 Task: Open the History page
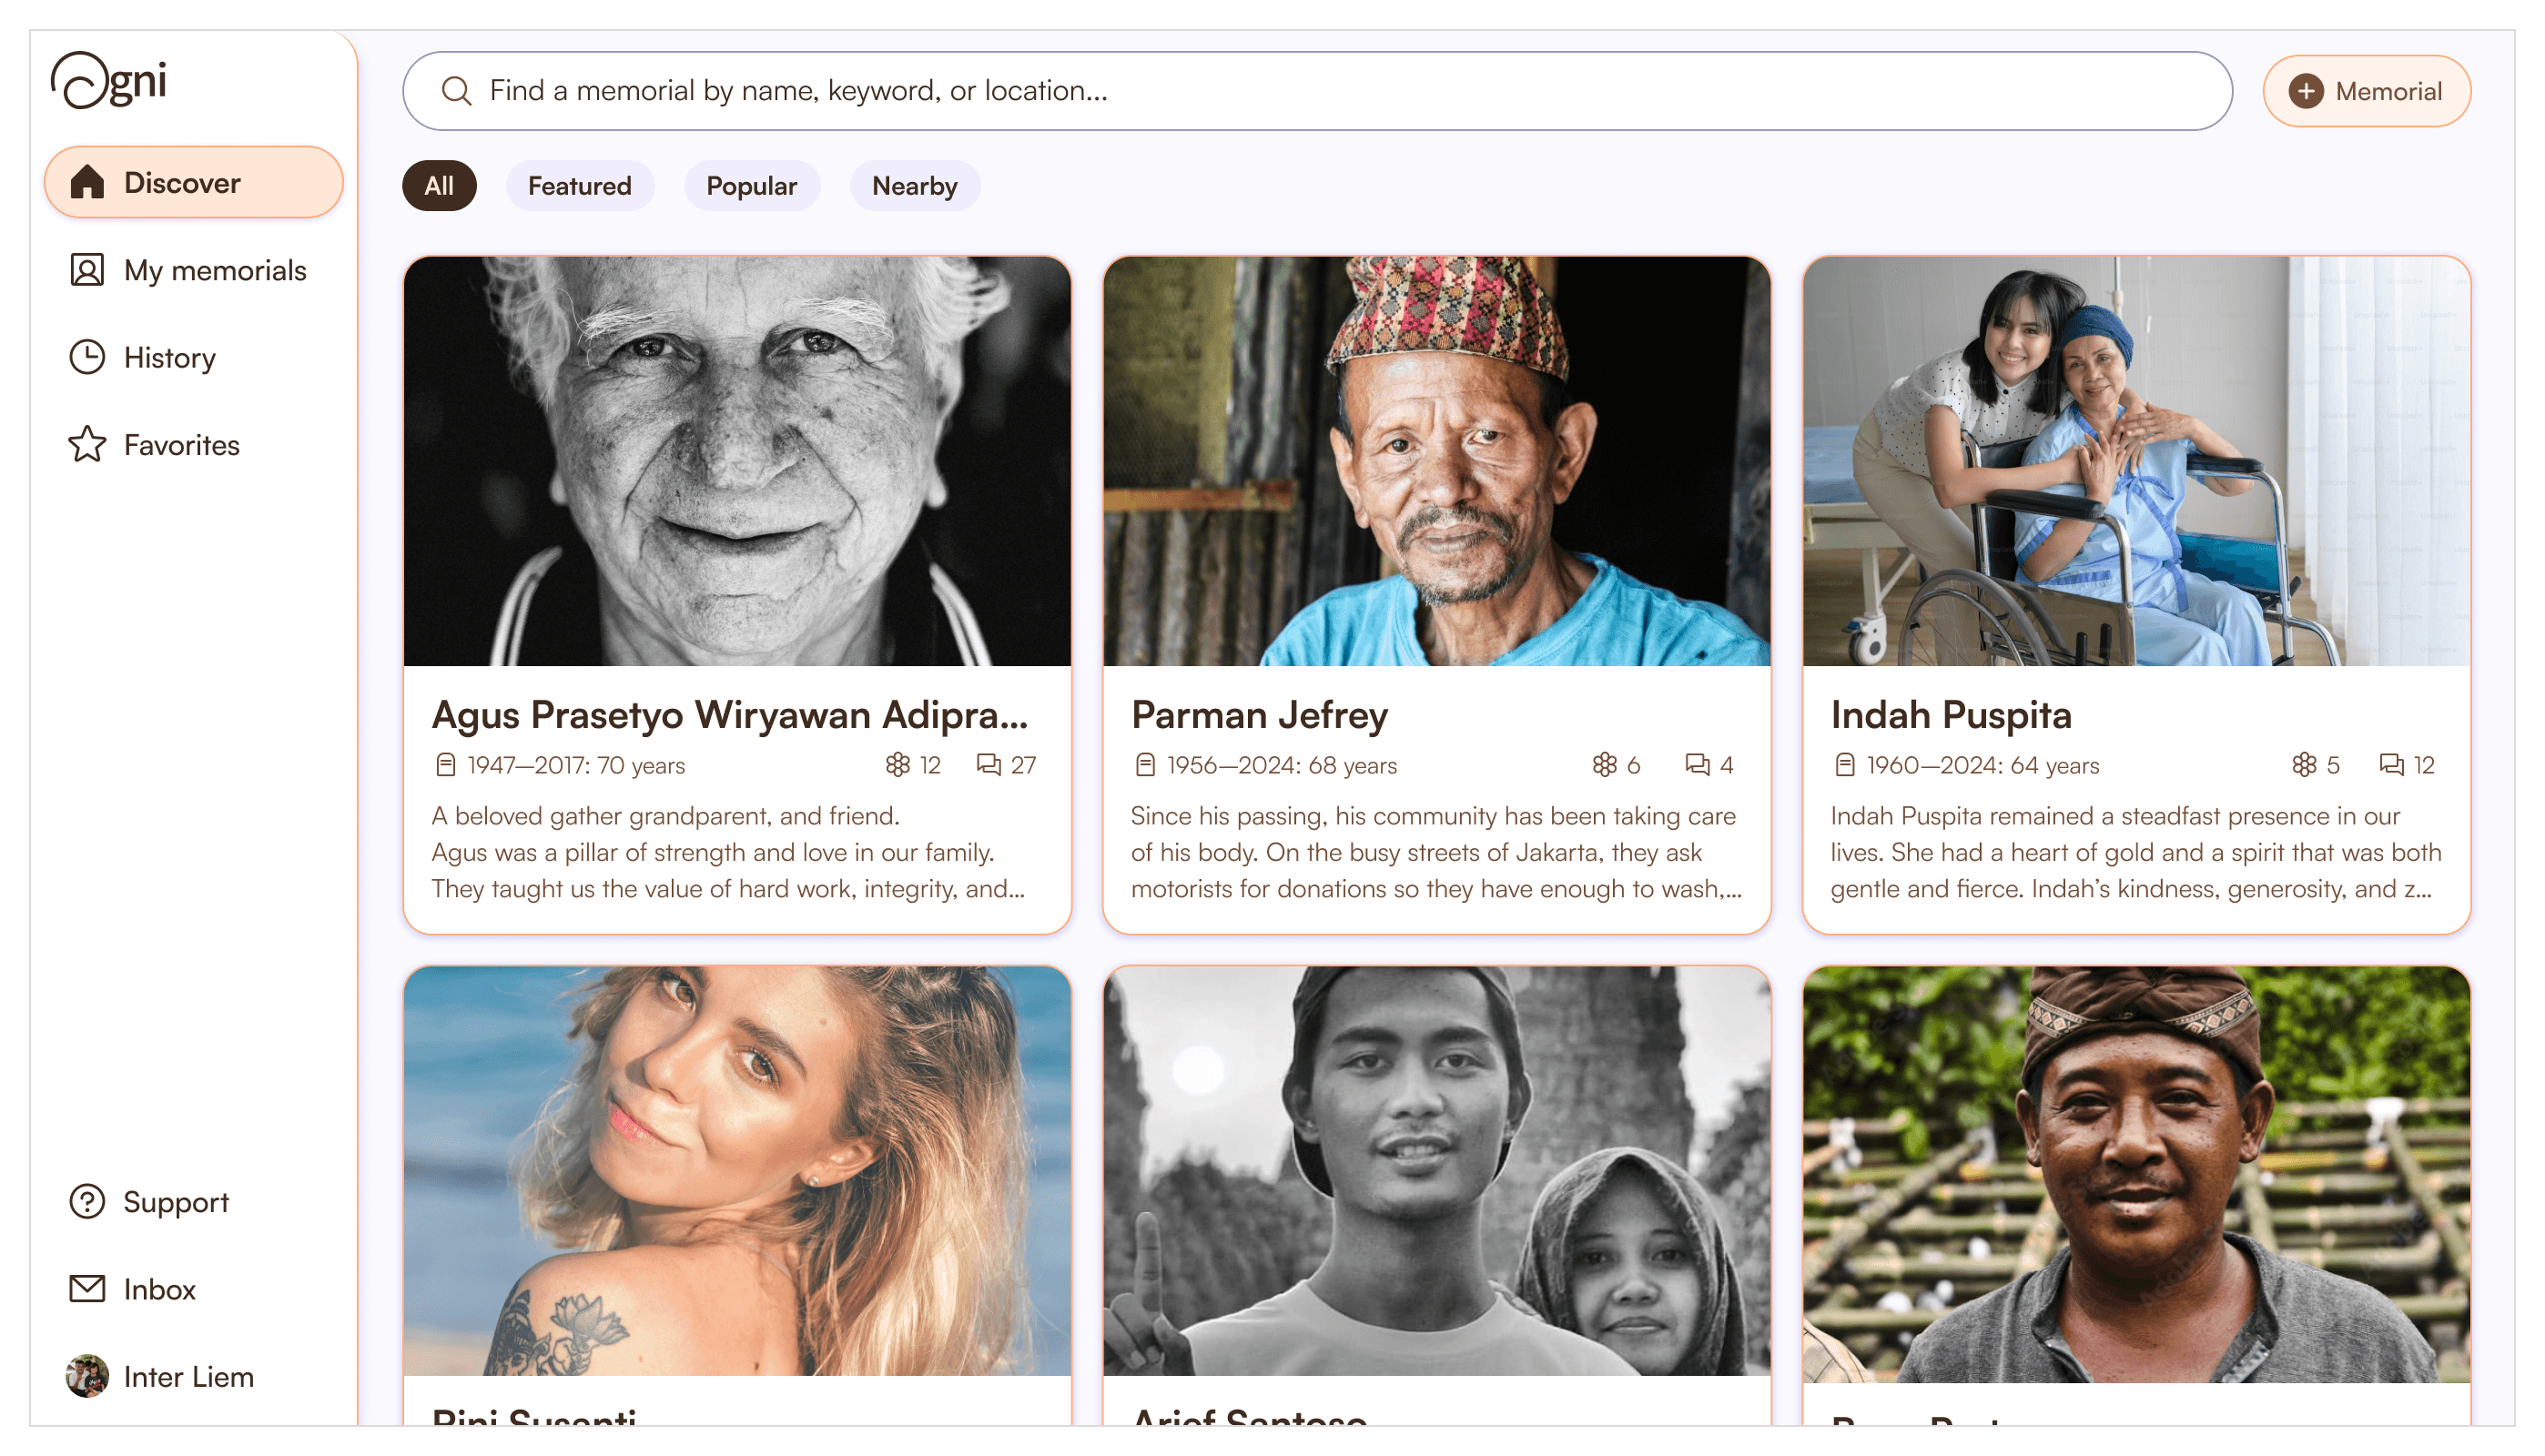point(169,357)
